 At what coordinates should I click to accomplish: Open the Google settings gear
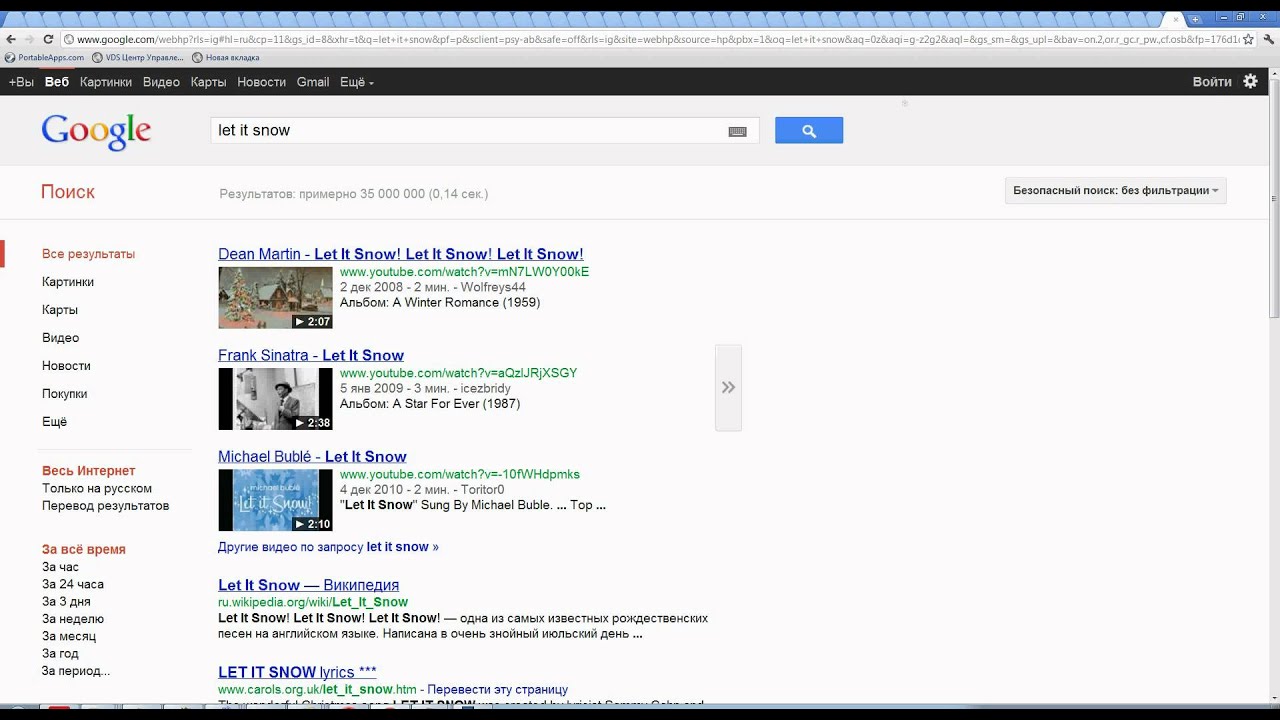[1250, 82]
